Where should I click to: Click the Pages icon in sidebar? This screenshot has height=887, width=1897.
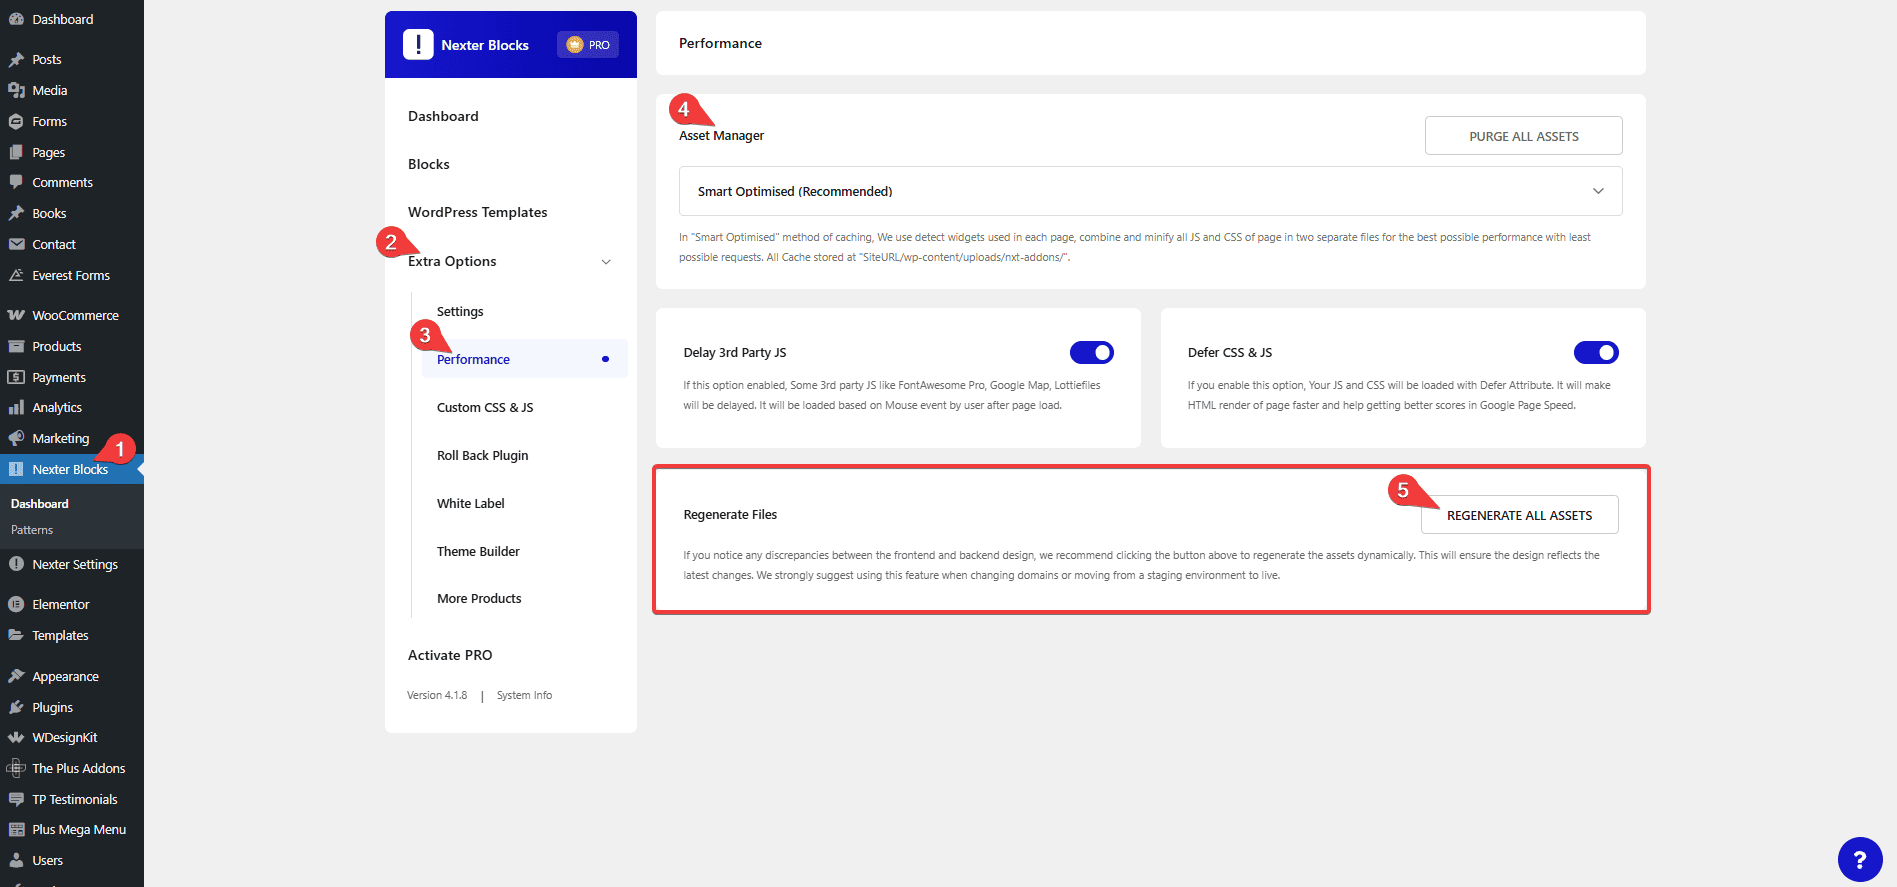[x=16, y=153]
